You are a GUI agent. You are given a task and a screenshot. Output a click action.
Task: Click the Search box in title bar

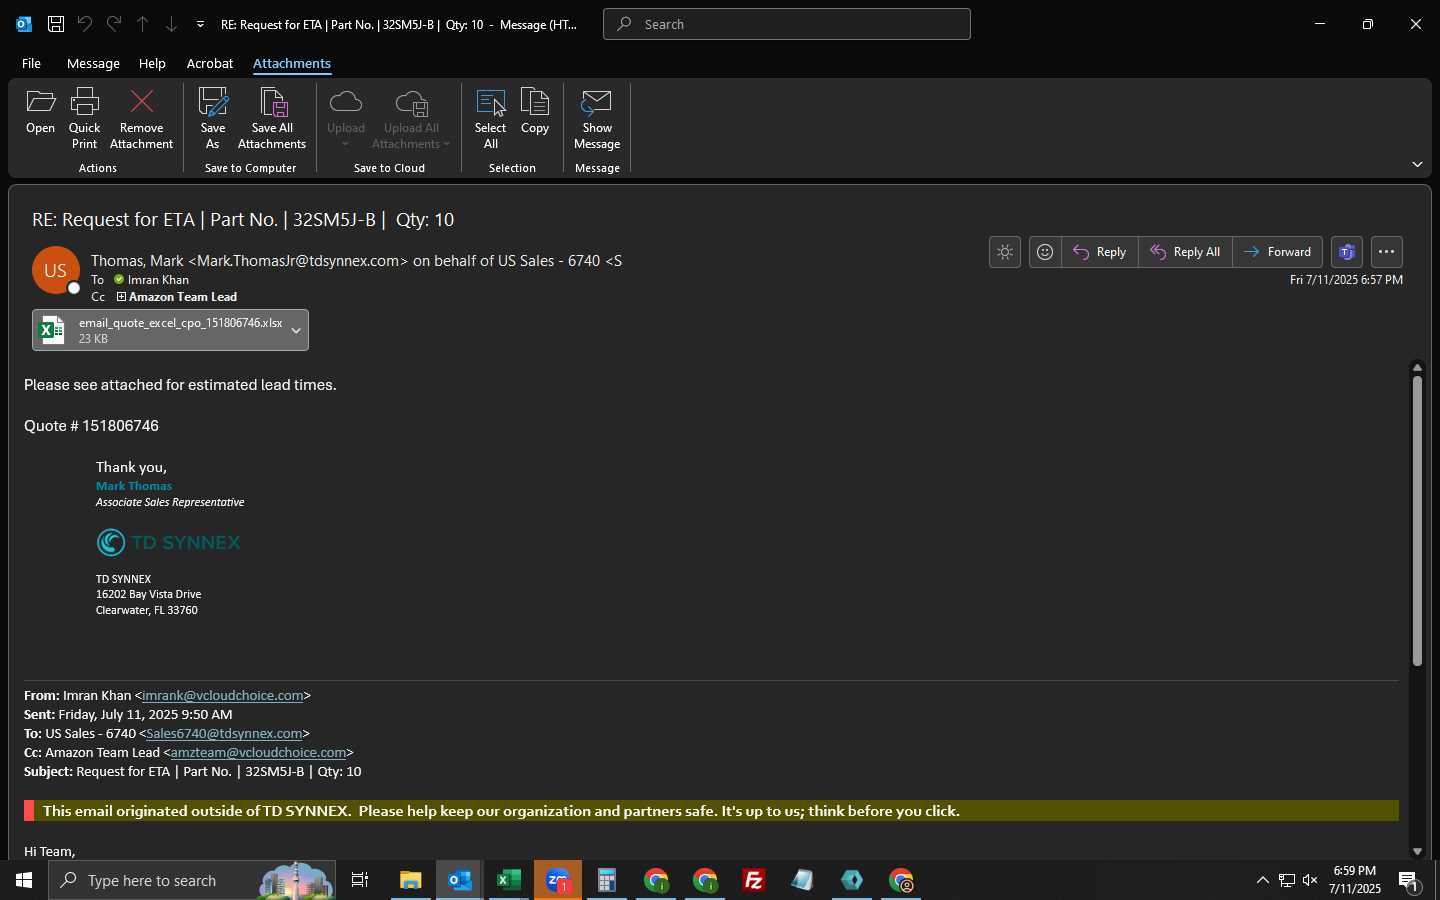pyautogui.click(x=787, y=24)
